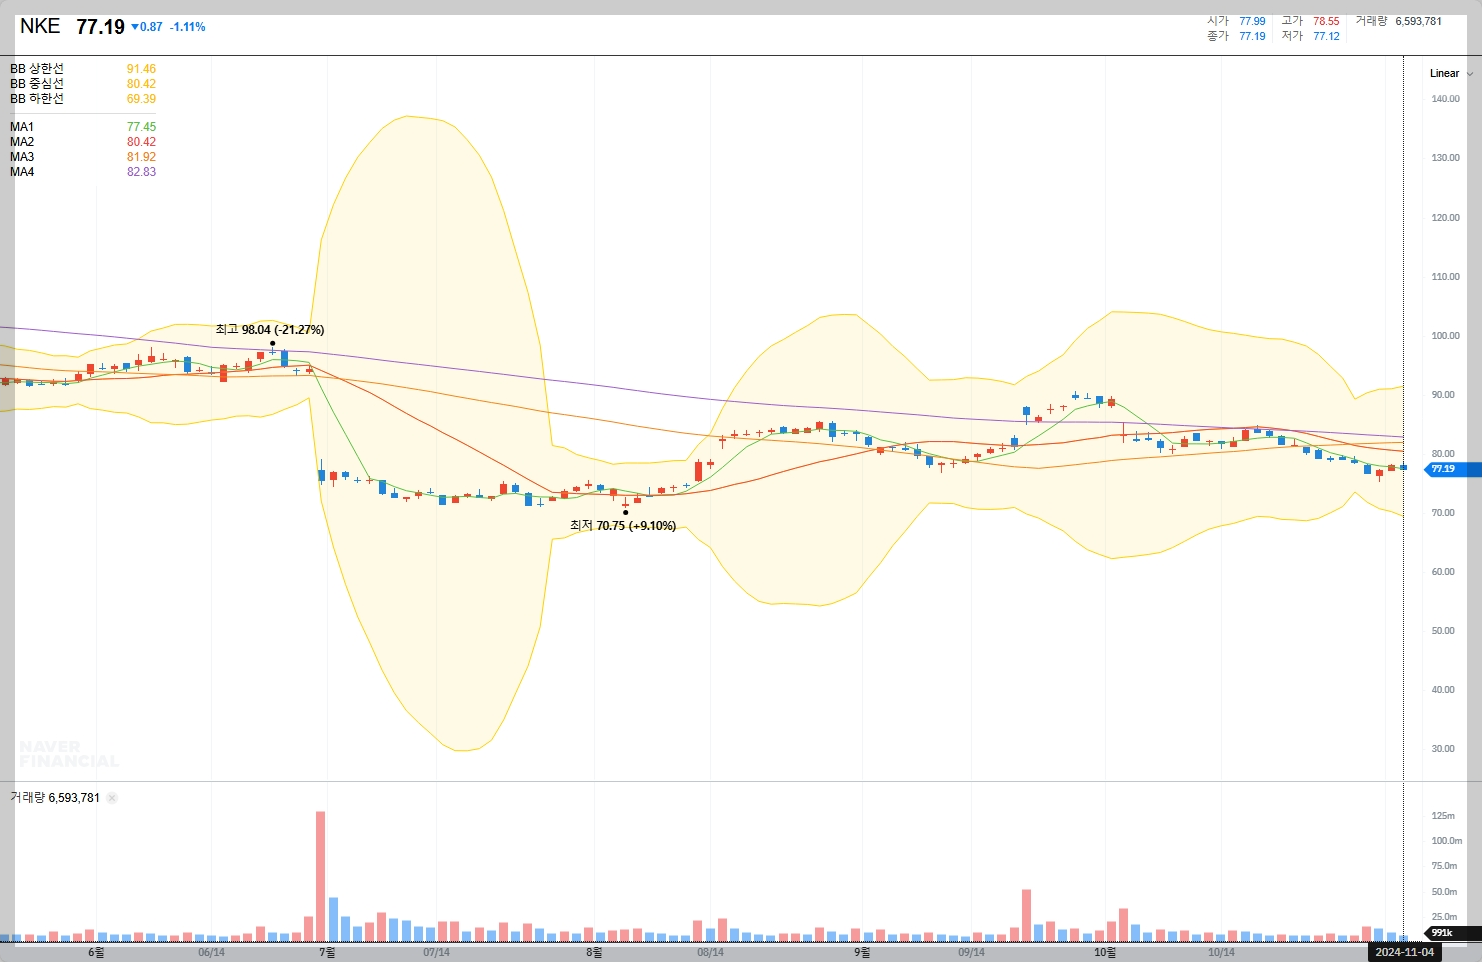This screenshot has height=962, width=1482.
Task: Click the BB 상한선 legend row
Action: 83,69
